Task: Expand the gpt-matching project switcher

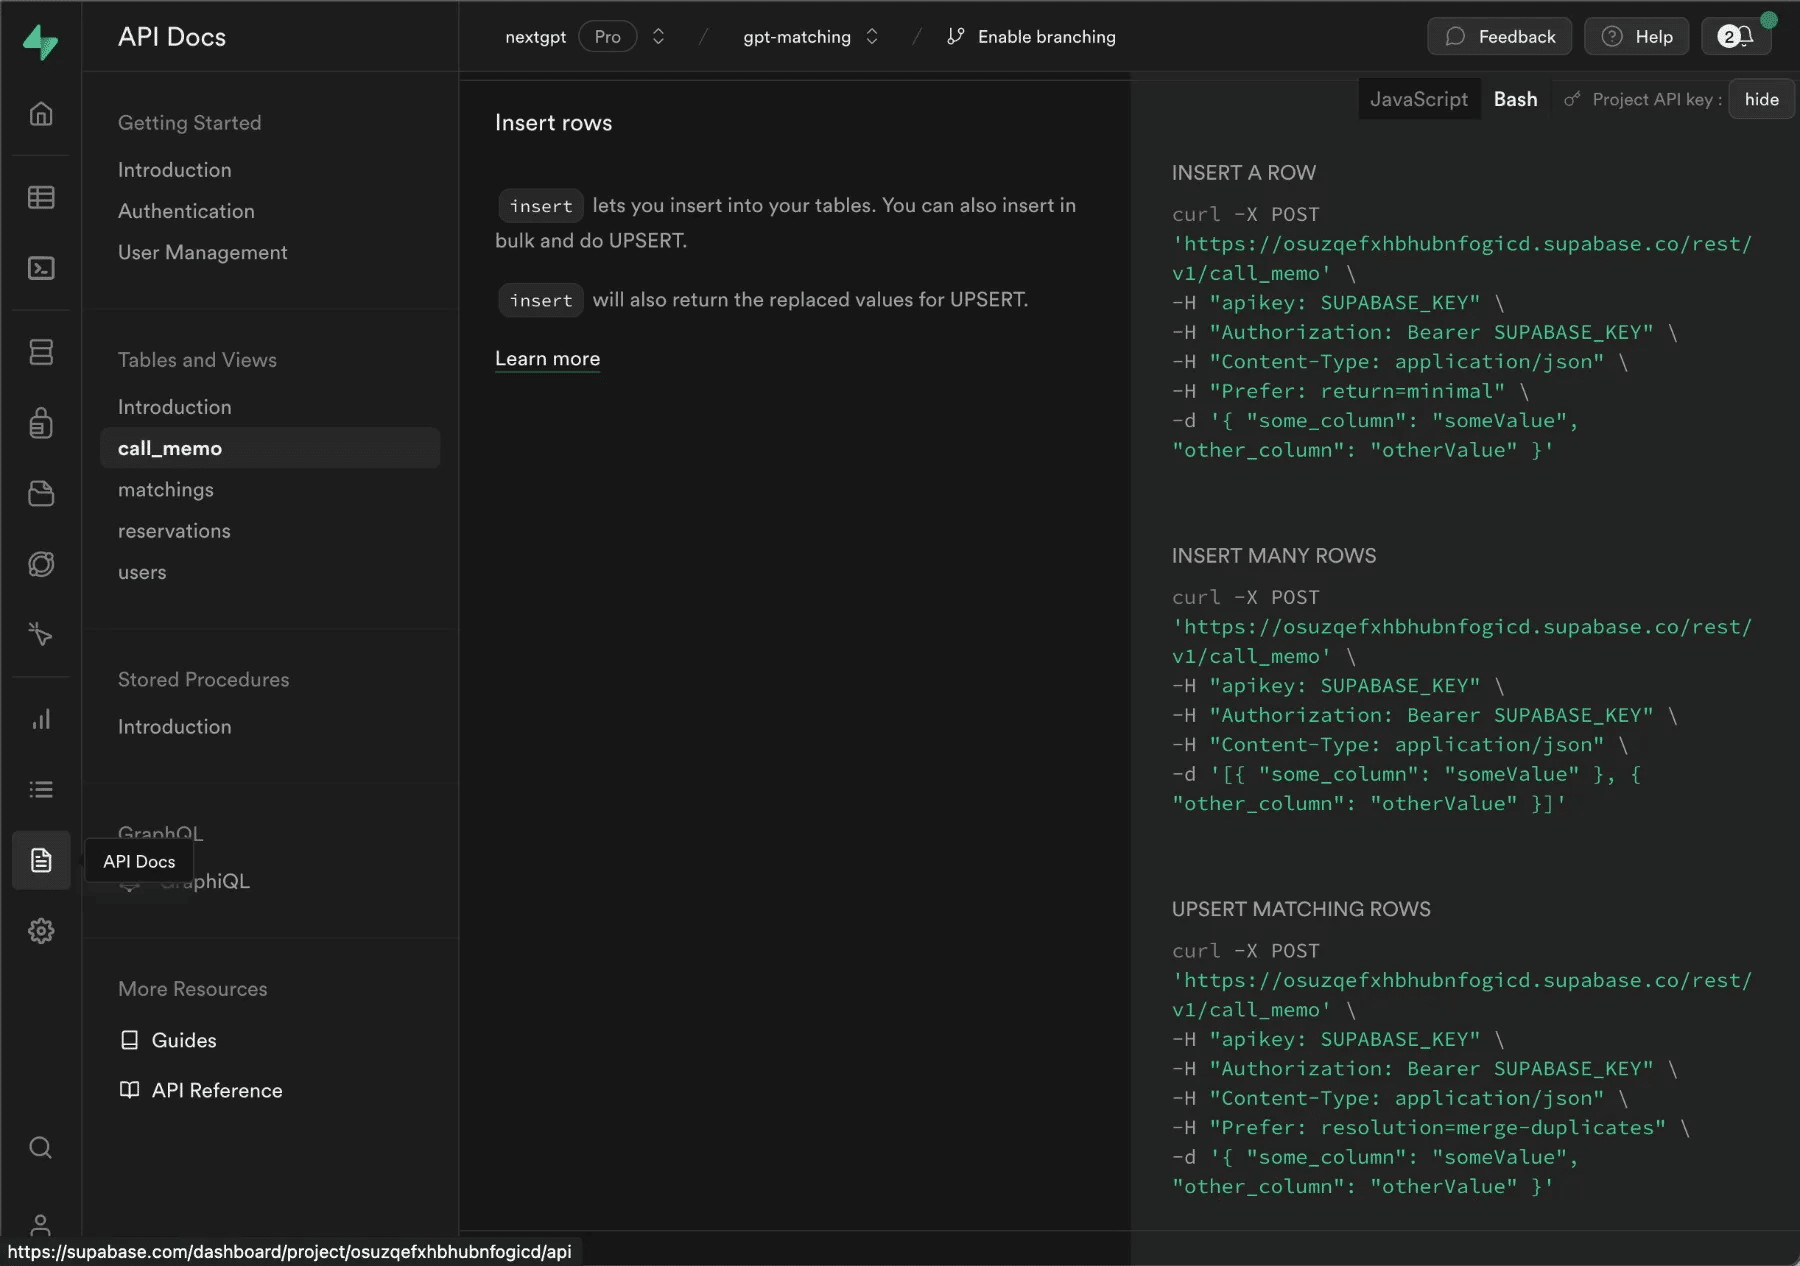Action: coord(872,37)
